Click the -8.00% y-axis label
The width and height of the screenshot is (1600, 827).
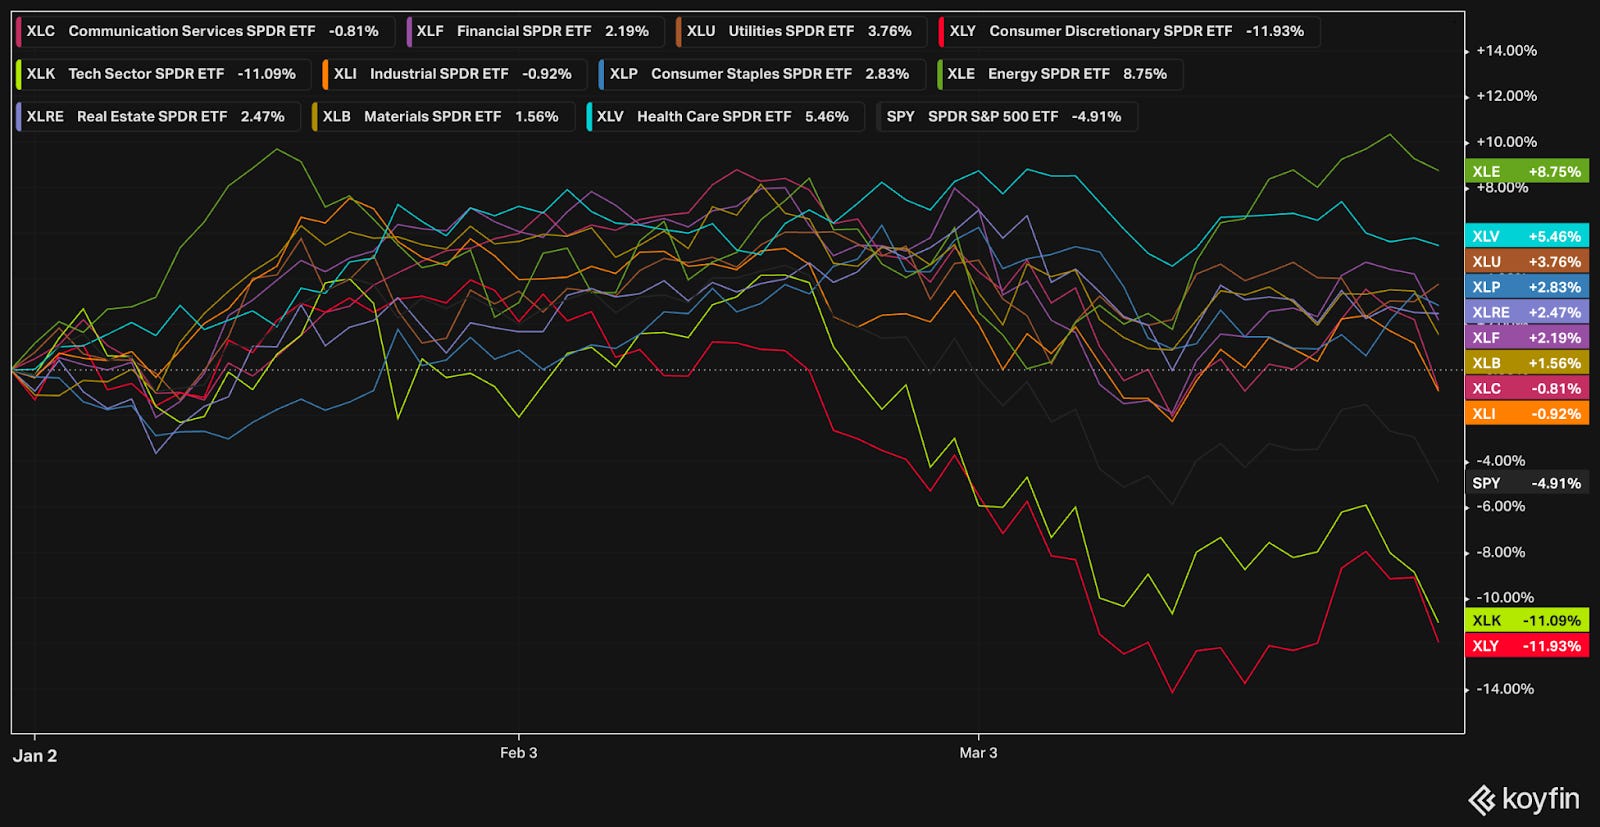pyautogui.click(x=1501, y=552)
